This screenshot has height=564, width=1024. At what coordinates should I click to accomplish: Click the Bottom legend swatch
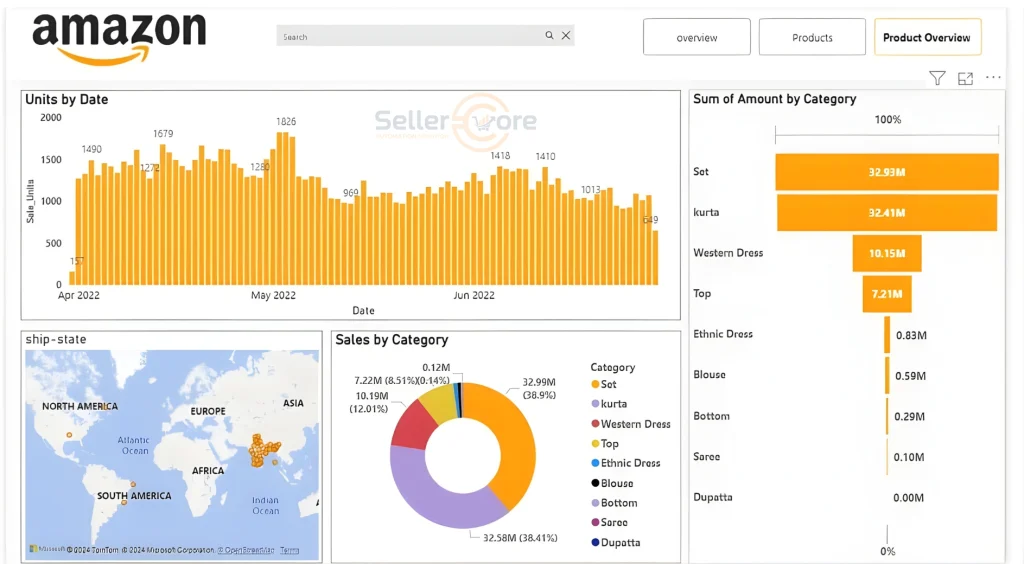coord(595,503)
